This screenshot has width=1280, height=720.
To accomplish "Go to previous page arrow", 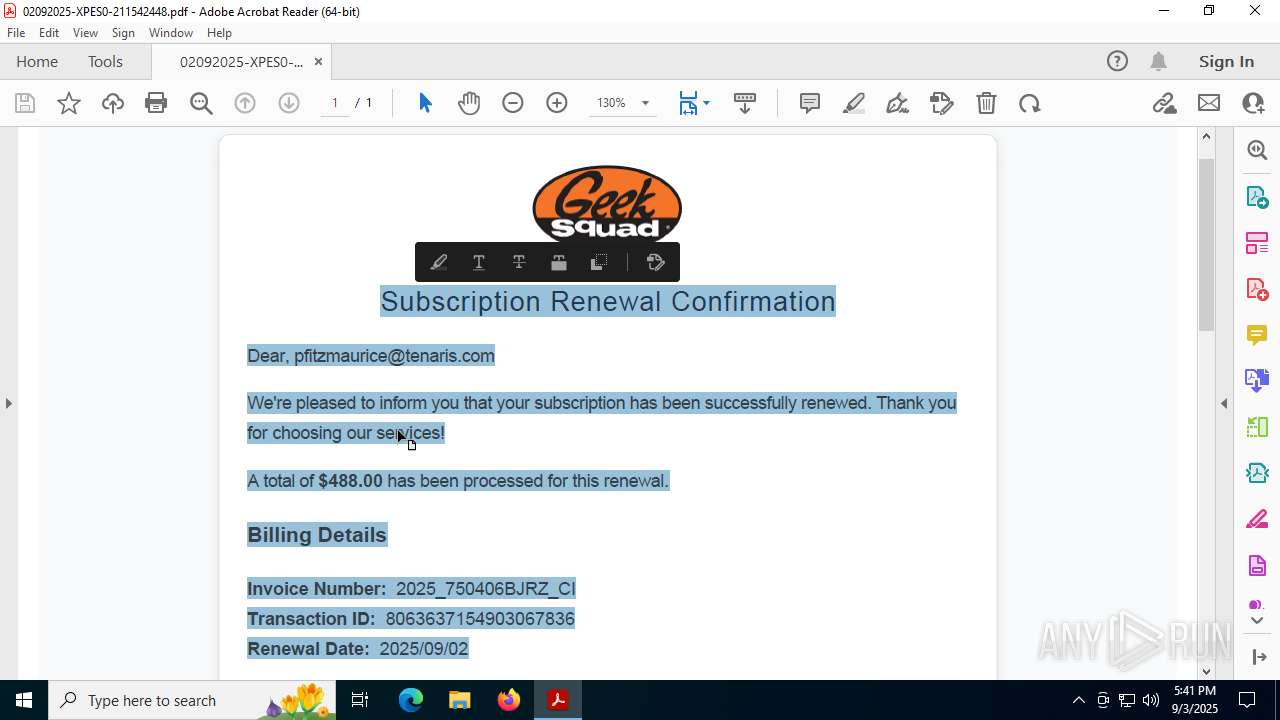I will pos(245,103).
